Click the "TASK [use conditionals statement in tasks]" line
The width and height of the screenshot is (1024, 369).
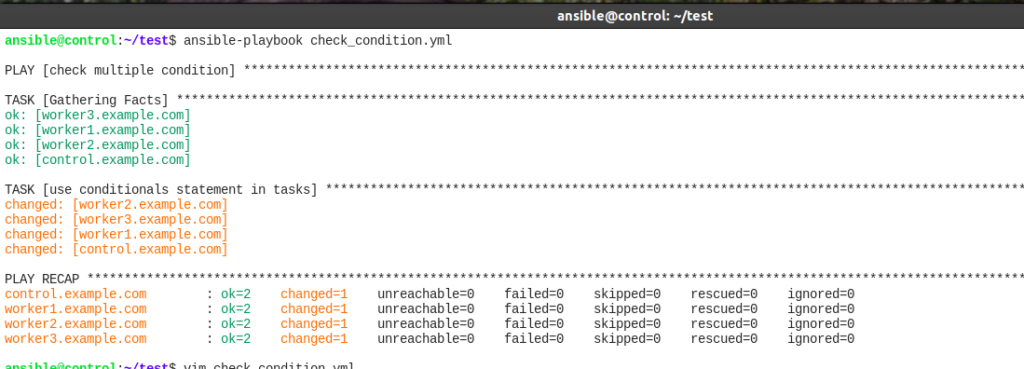coord(161,190)
